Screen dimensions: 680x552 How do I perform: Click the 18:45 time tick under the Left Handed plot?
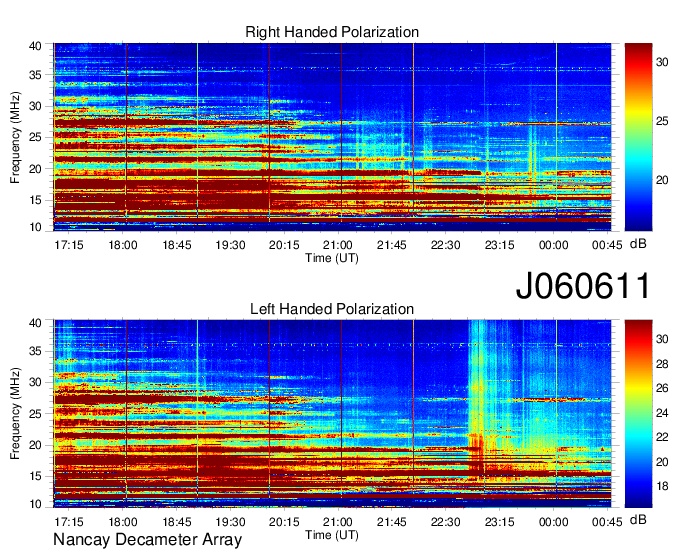click(x=177, y=522)
